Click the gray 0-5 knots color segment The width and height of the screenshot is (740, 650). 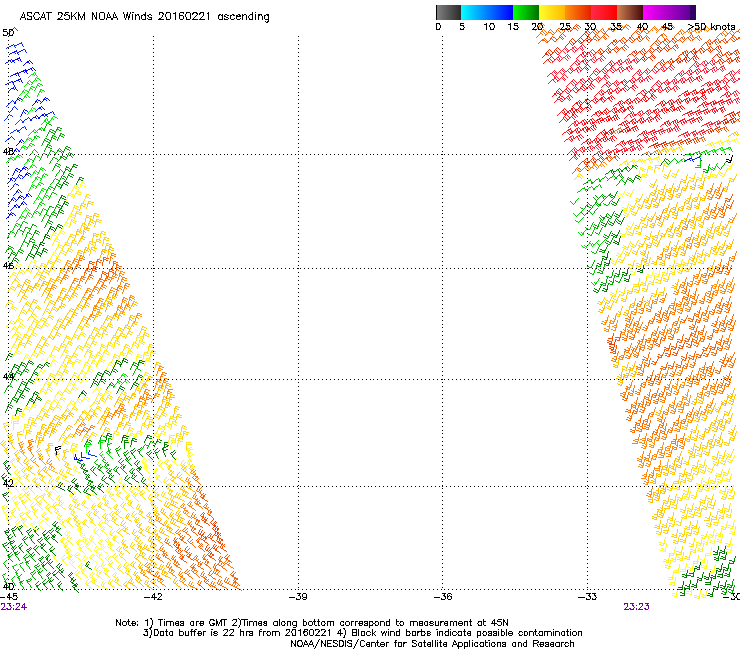click(x=448, y=12)
